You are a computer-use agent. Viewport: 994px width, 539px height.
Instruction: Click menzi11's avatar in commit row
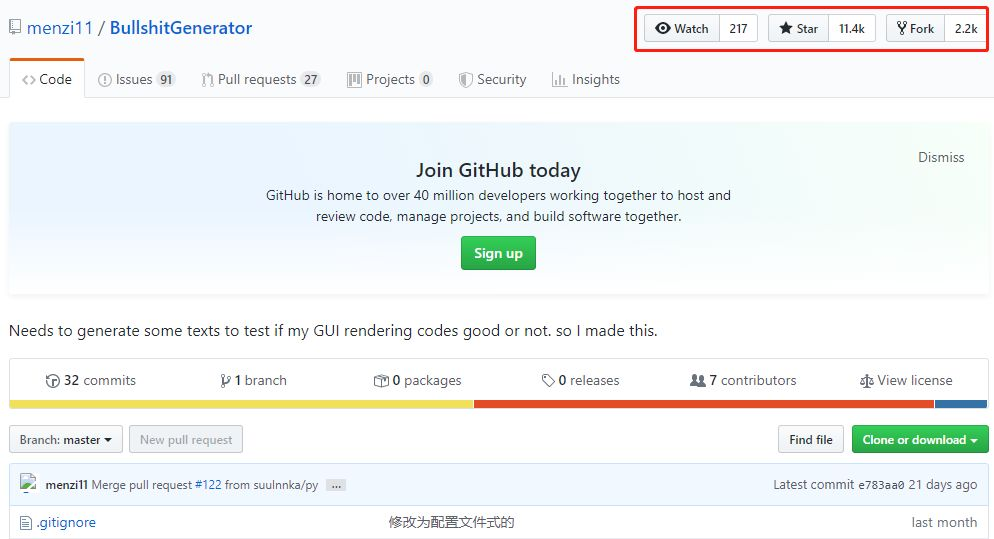click(x=29, y=483)
